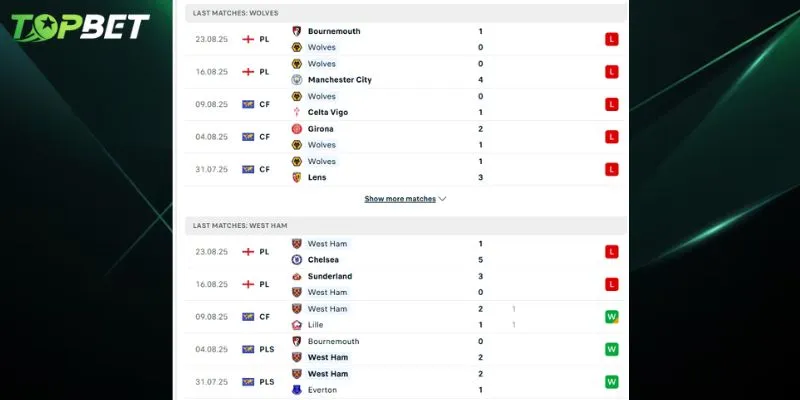Click the 31.08.25 West Ham vs Everton row
Screen dimensions: 800x400
pyautogui.click(x=400, y=382)
